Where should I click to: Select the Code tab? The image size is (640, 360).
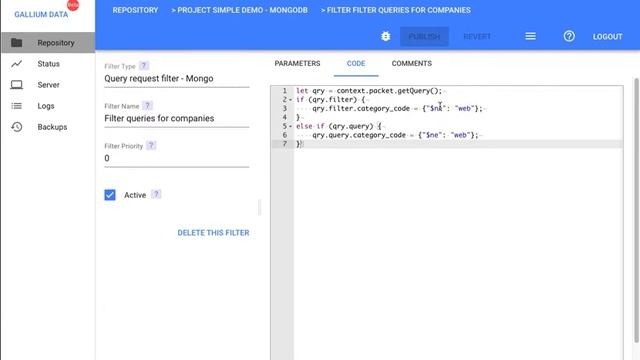356,64
